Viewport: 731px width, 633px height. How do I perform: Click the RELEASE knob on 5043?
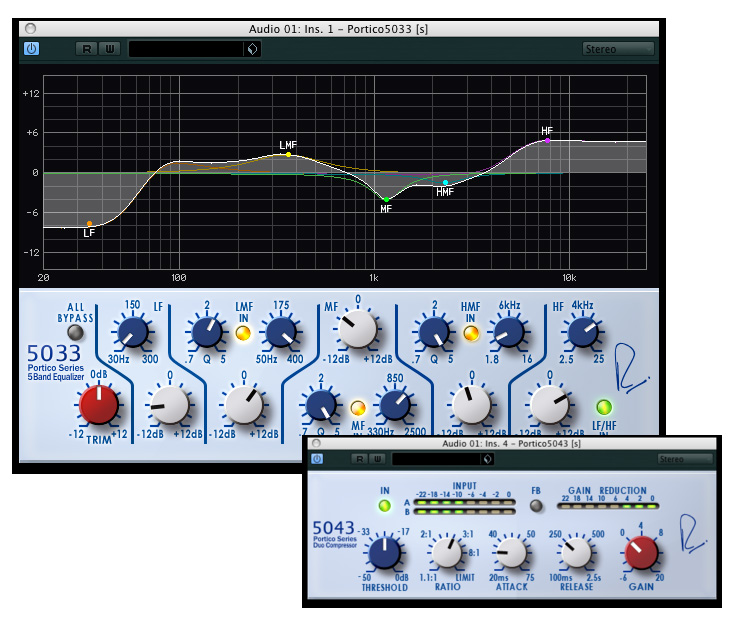click(576, 552)
